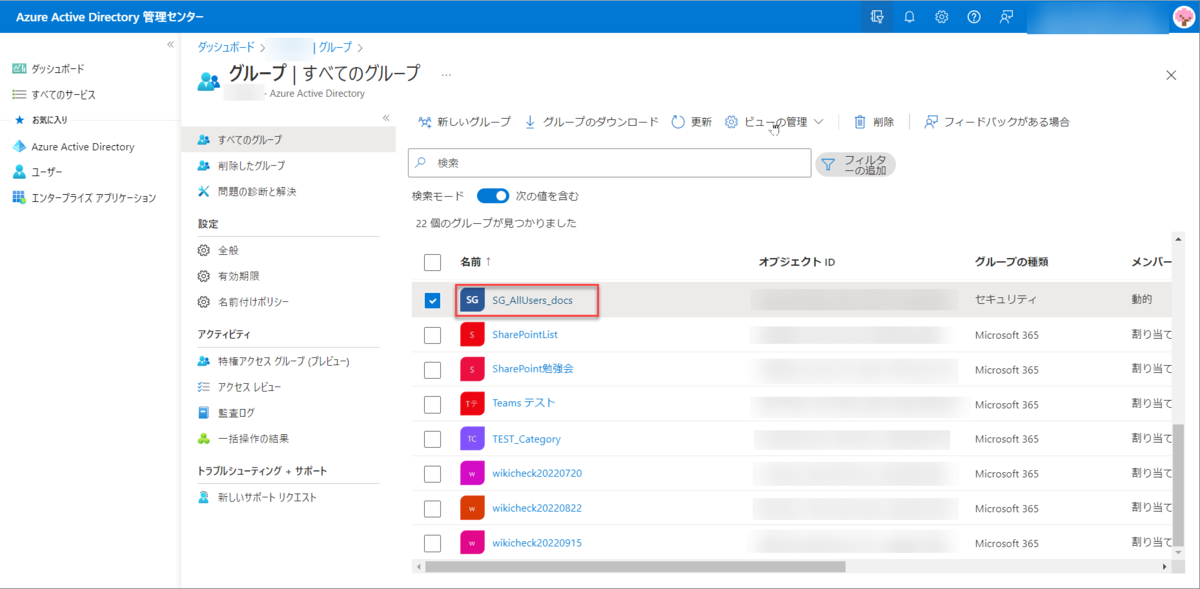Check Teams テスト row checkbox
This screenshot has width=1200, height=589.
(x=432, y=404)
